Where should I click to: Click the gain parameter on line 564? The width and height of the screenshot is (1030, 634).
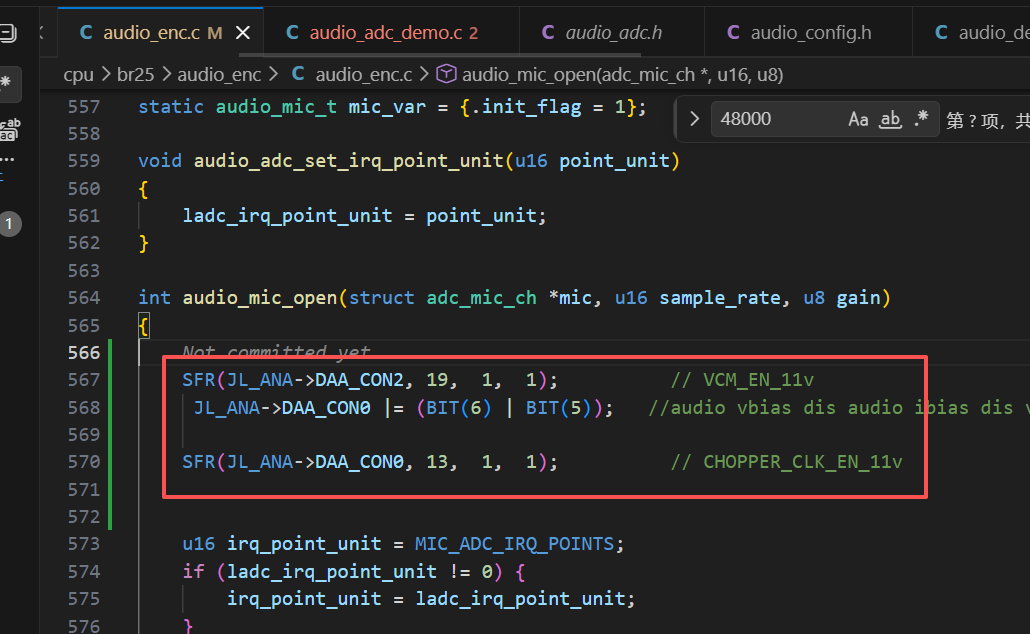point(858,298)
